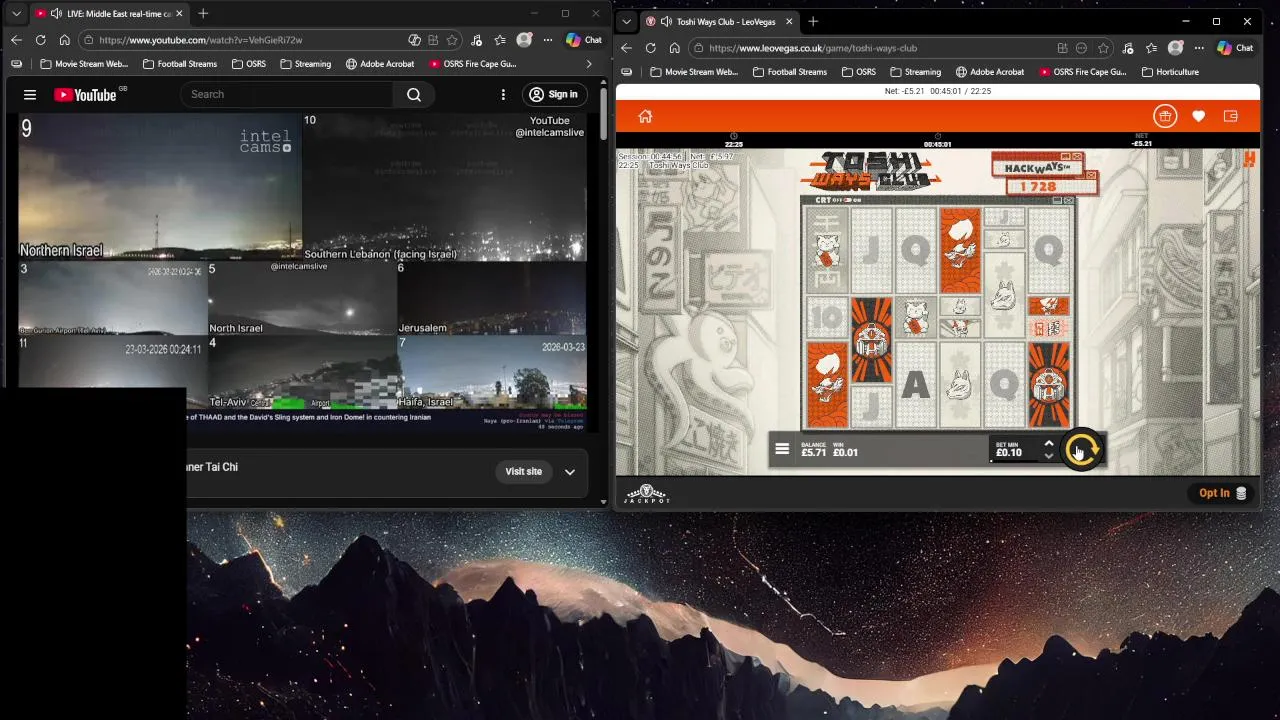Screen dimensions: 1280x720
Task: Open Football Streams folder in LeoVegas window
Action: coord(789,72)
